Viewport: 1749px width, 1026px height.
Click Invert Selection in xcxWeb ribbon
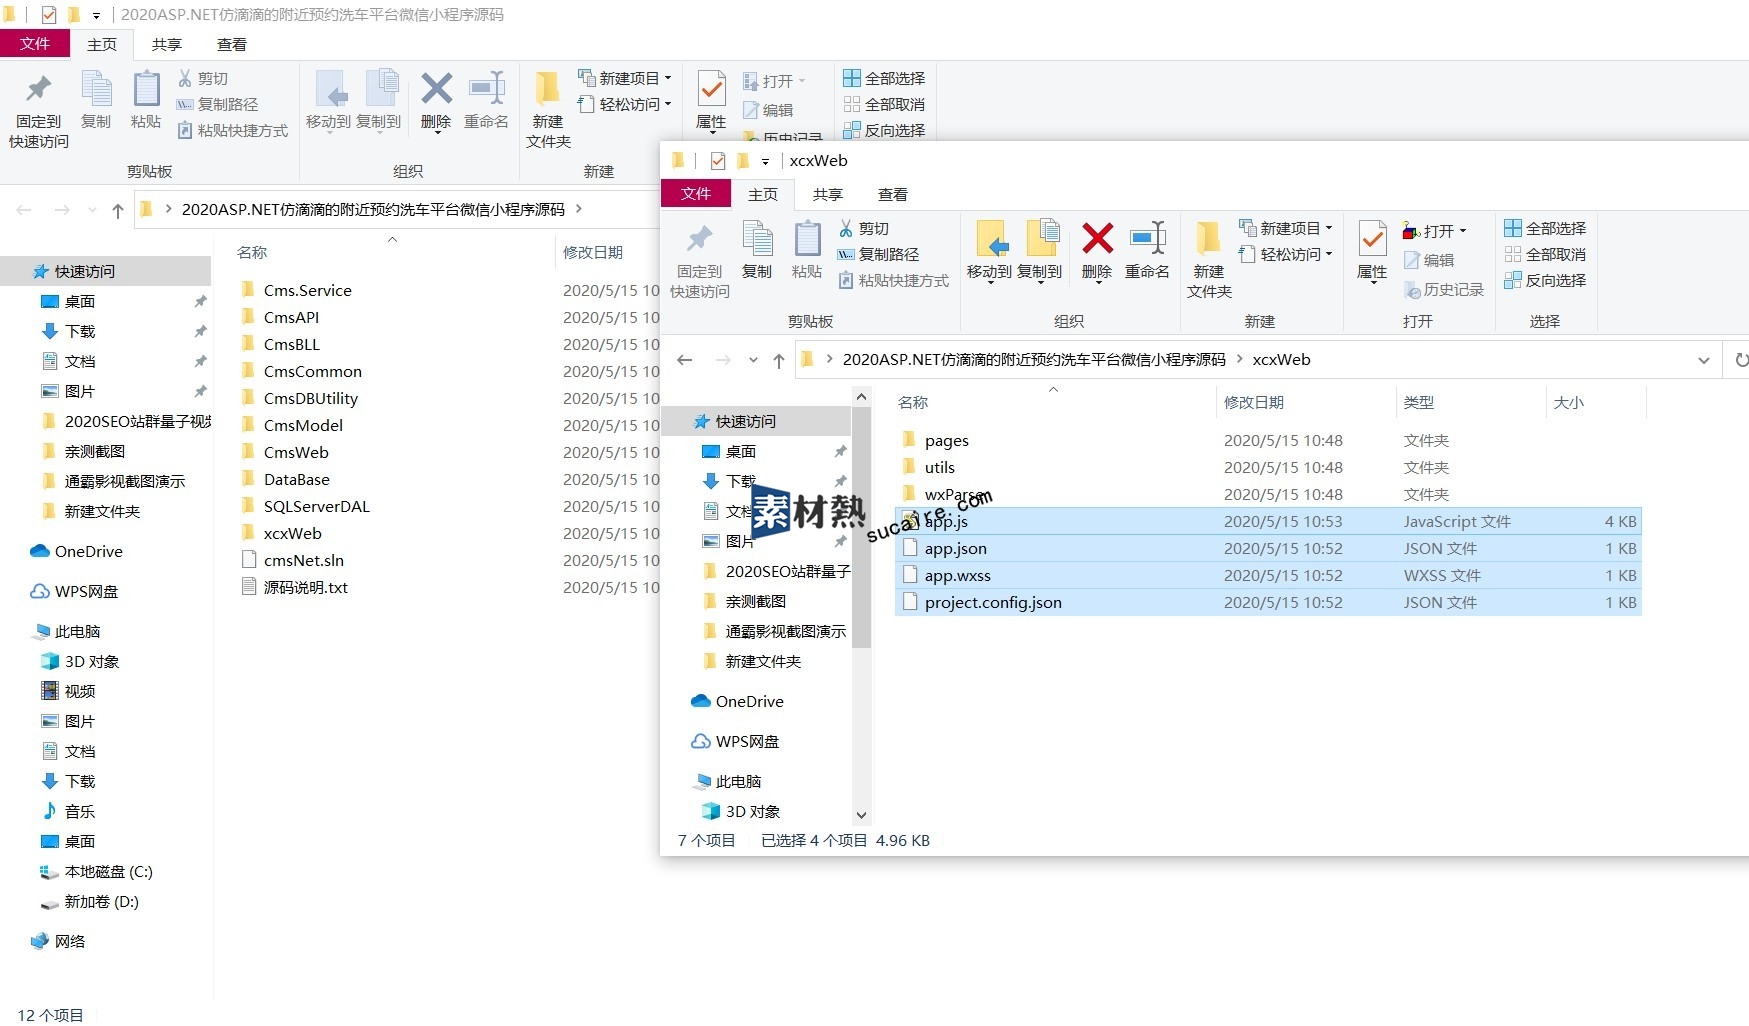[1545, 280]
